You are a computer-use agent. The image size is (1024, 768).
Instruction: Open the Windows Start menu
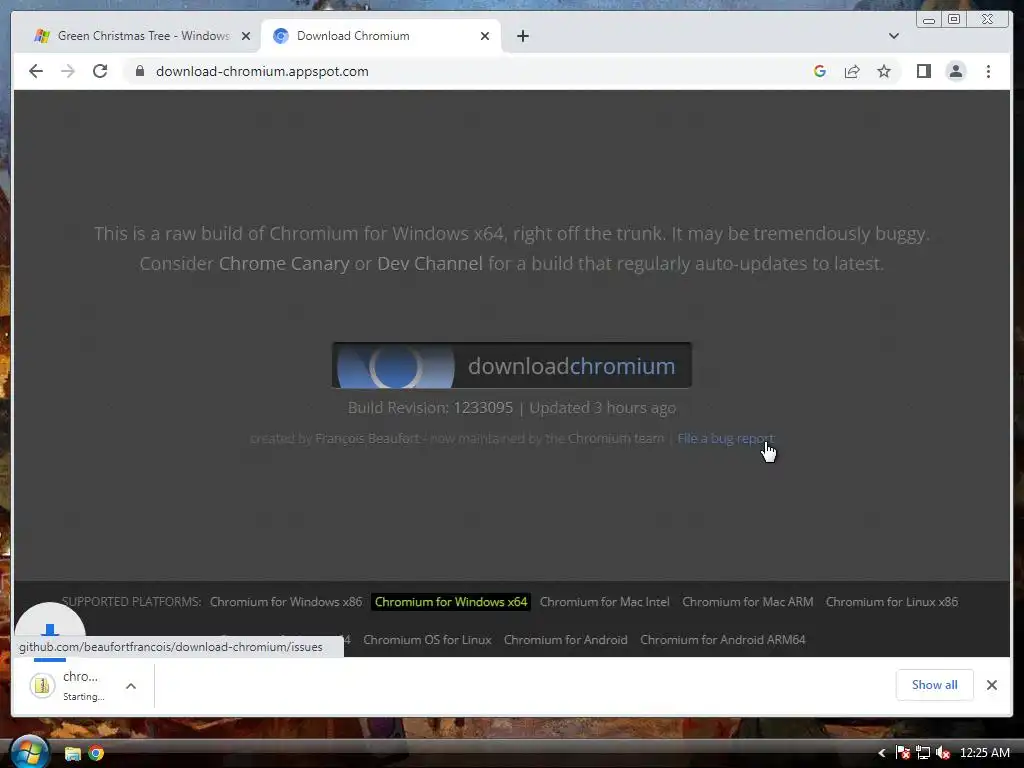coord(29,753)
